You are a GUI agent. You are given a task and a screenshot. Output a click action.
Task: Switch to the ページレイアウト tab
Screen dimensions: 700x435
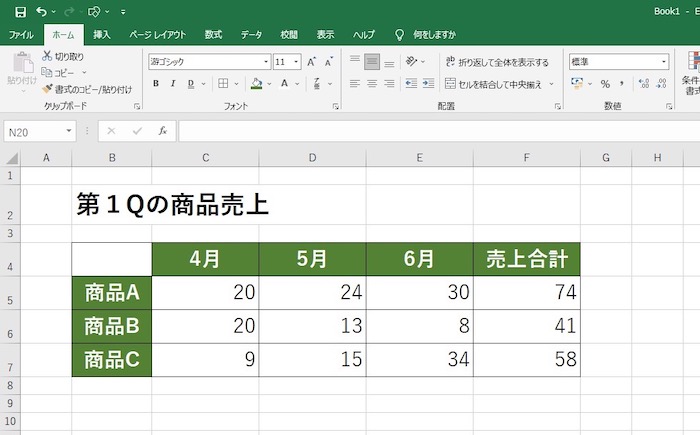pyautogui.click(x=158, y=35)
